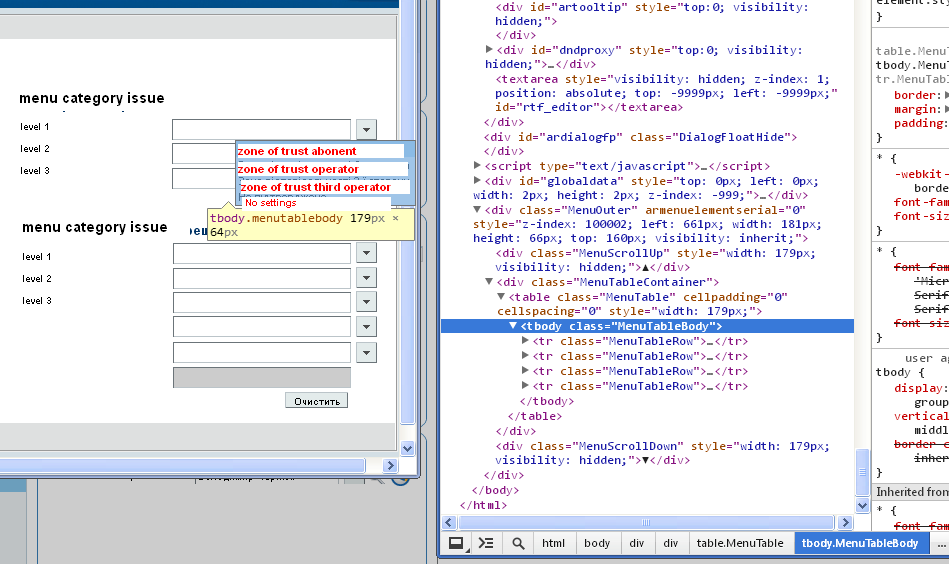Open level 1 dropdown in upper menu category section
Viewport: 949px width, 564px height.
tap(366, 129)
